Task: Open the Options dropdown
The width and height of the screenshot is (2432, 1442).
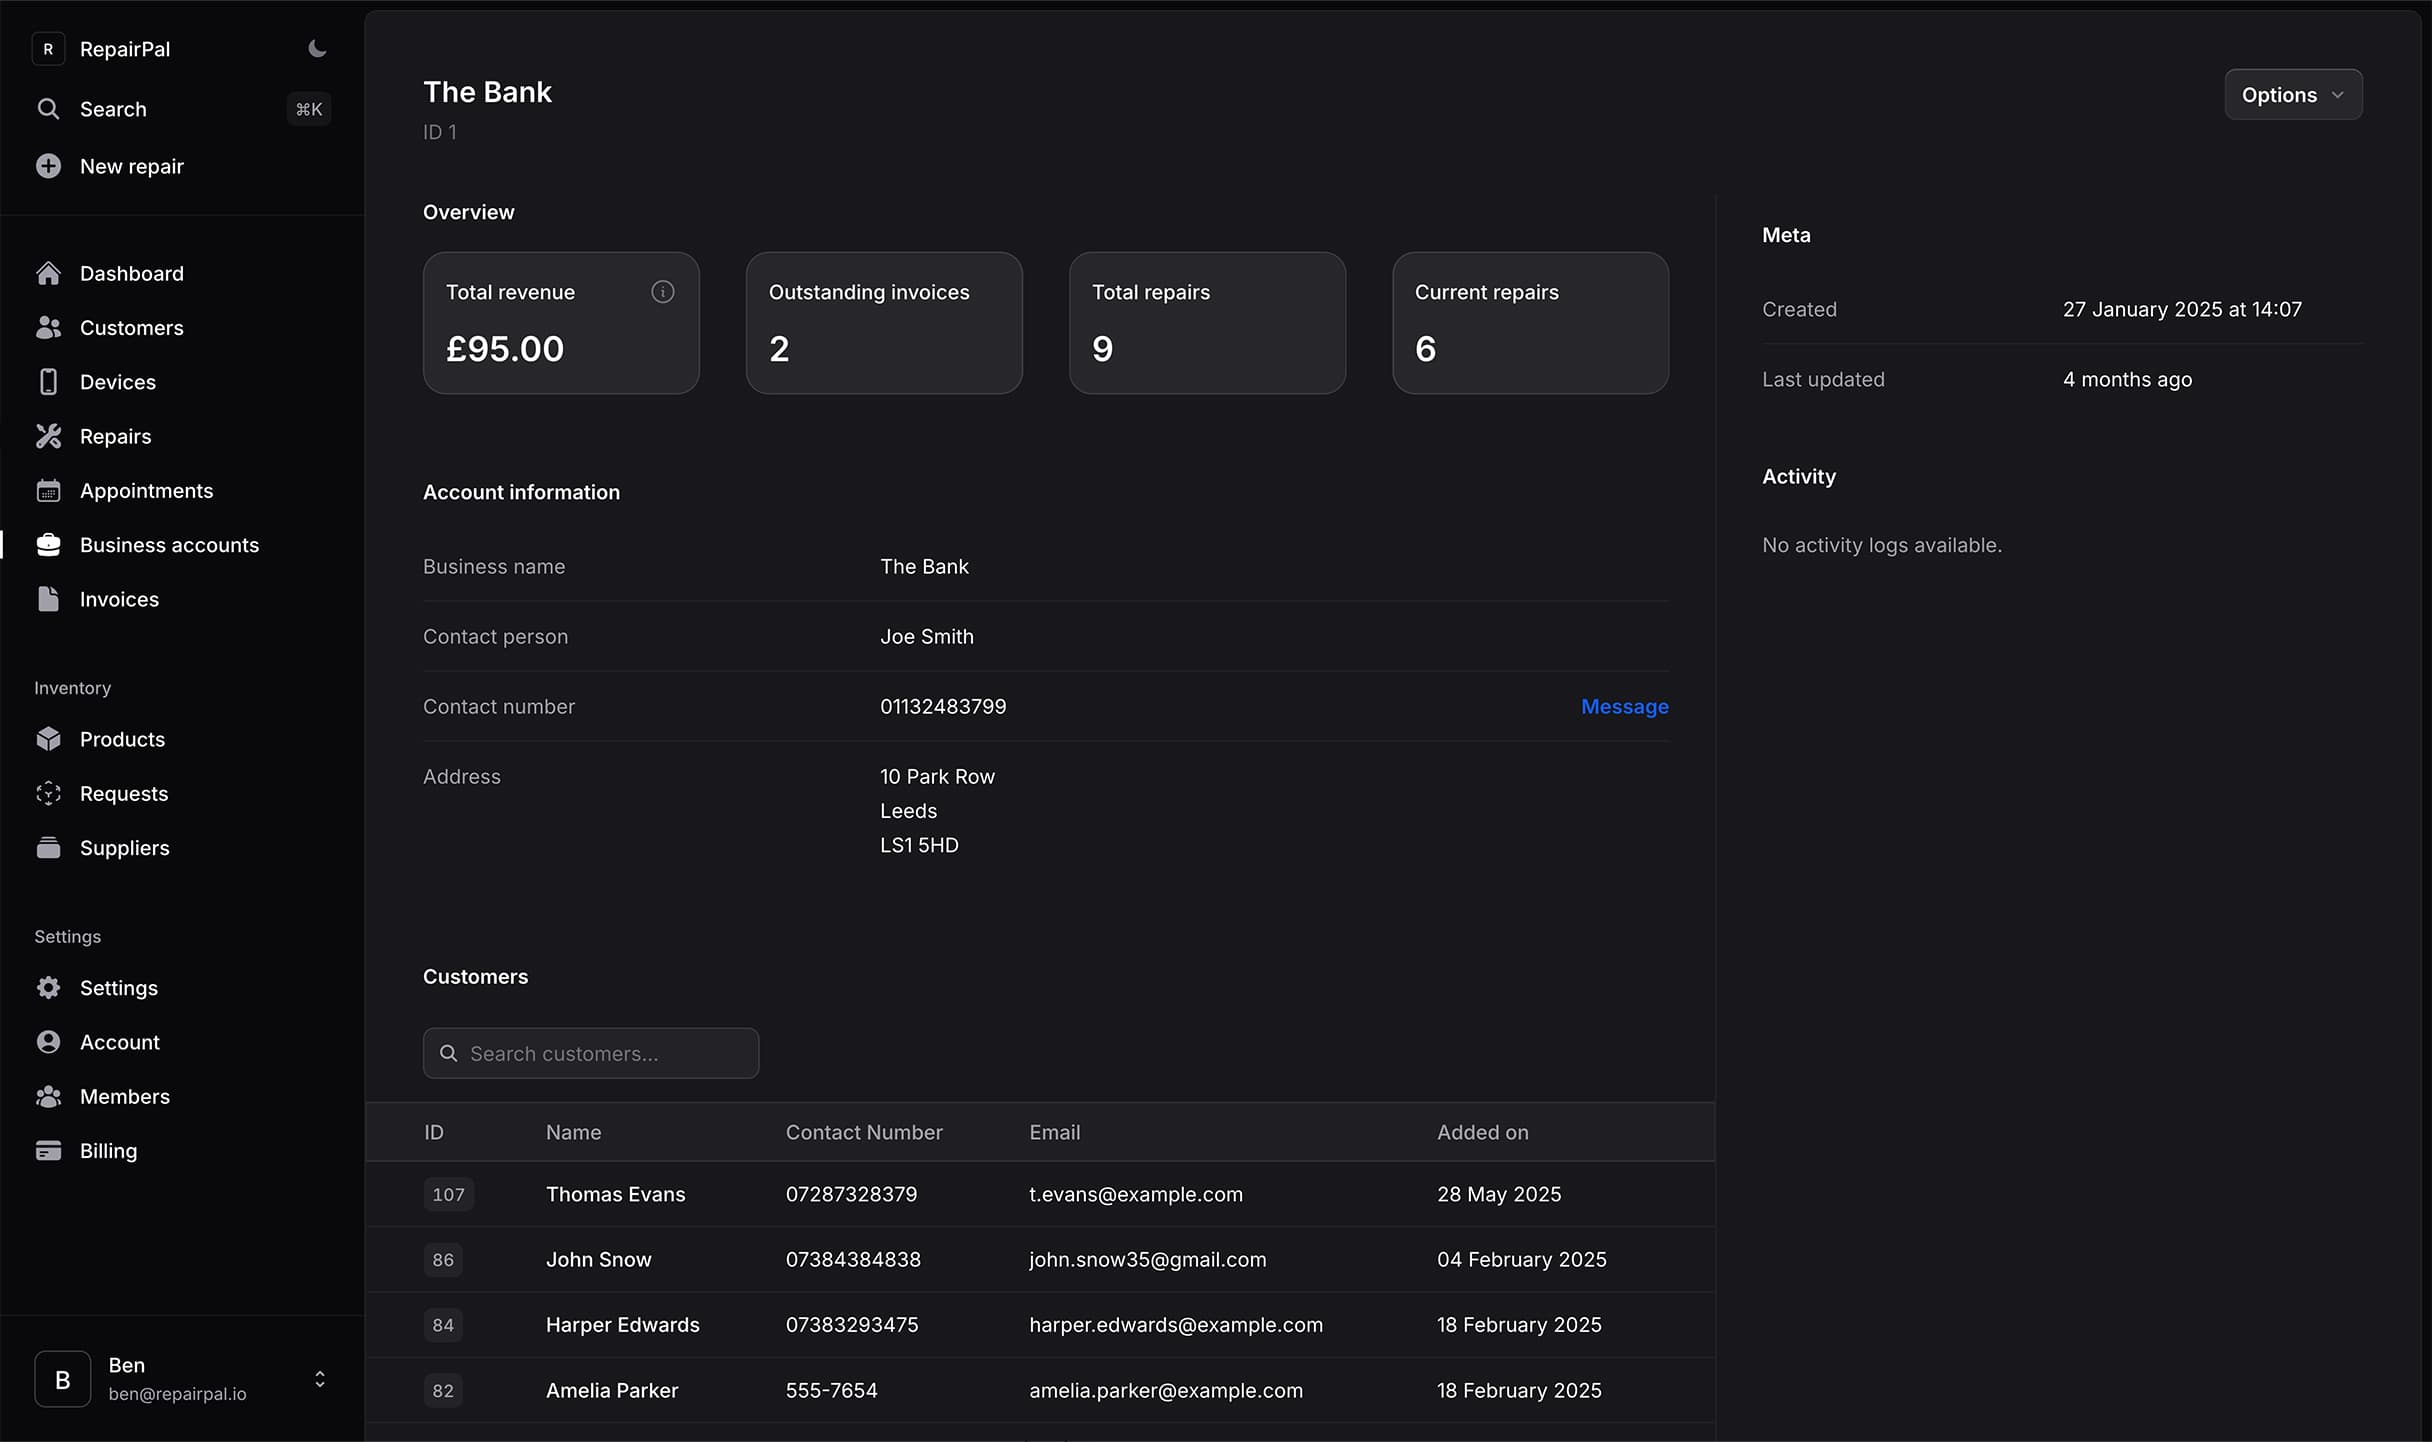Action: click(2293, 95)
